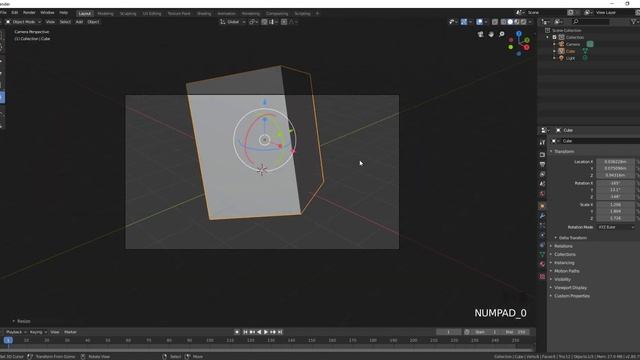Viewport: 640px width, 360px height.
Task: Open the View Layer properties tab
Action: [x=542, y=174]
